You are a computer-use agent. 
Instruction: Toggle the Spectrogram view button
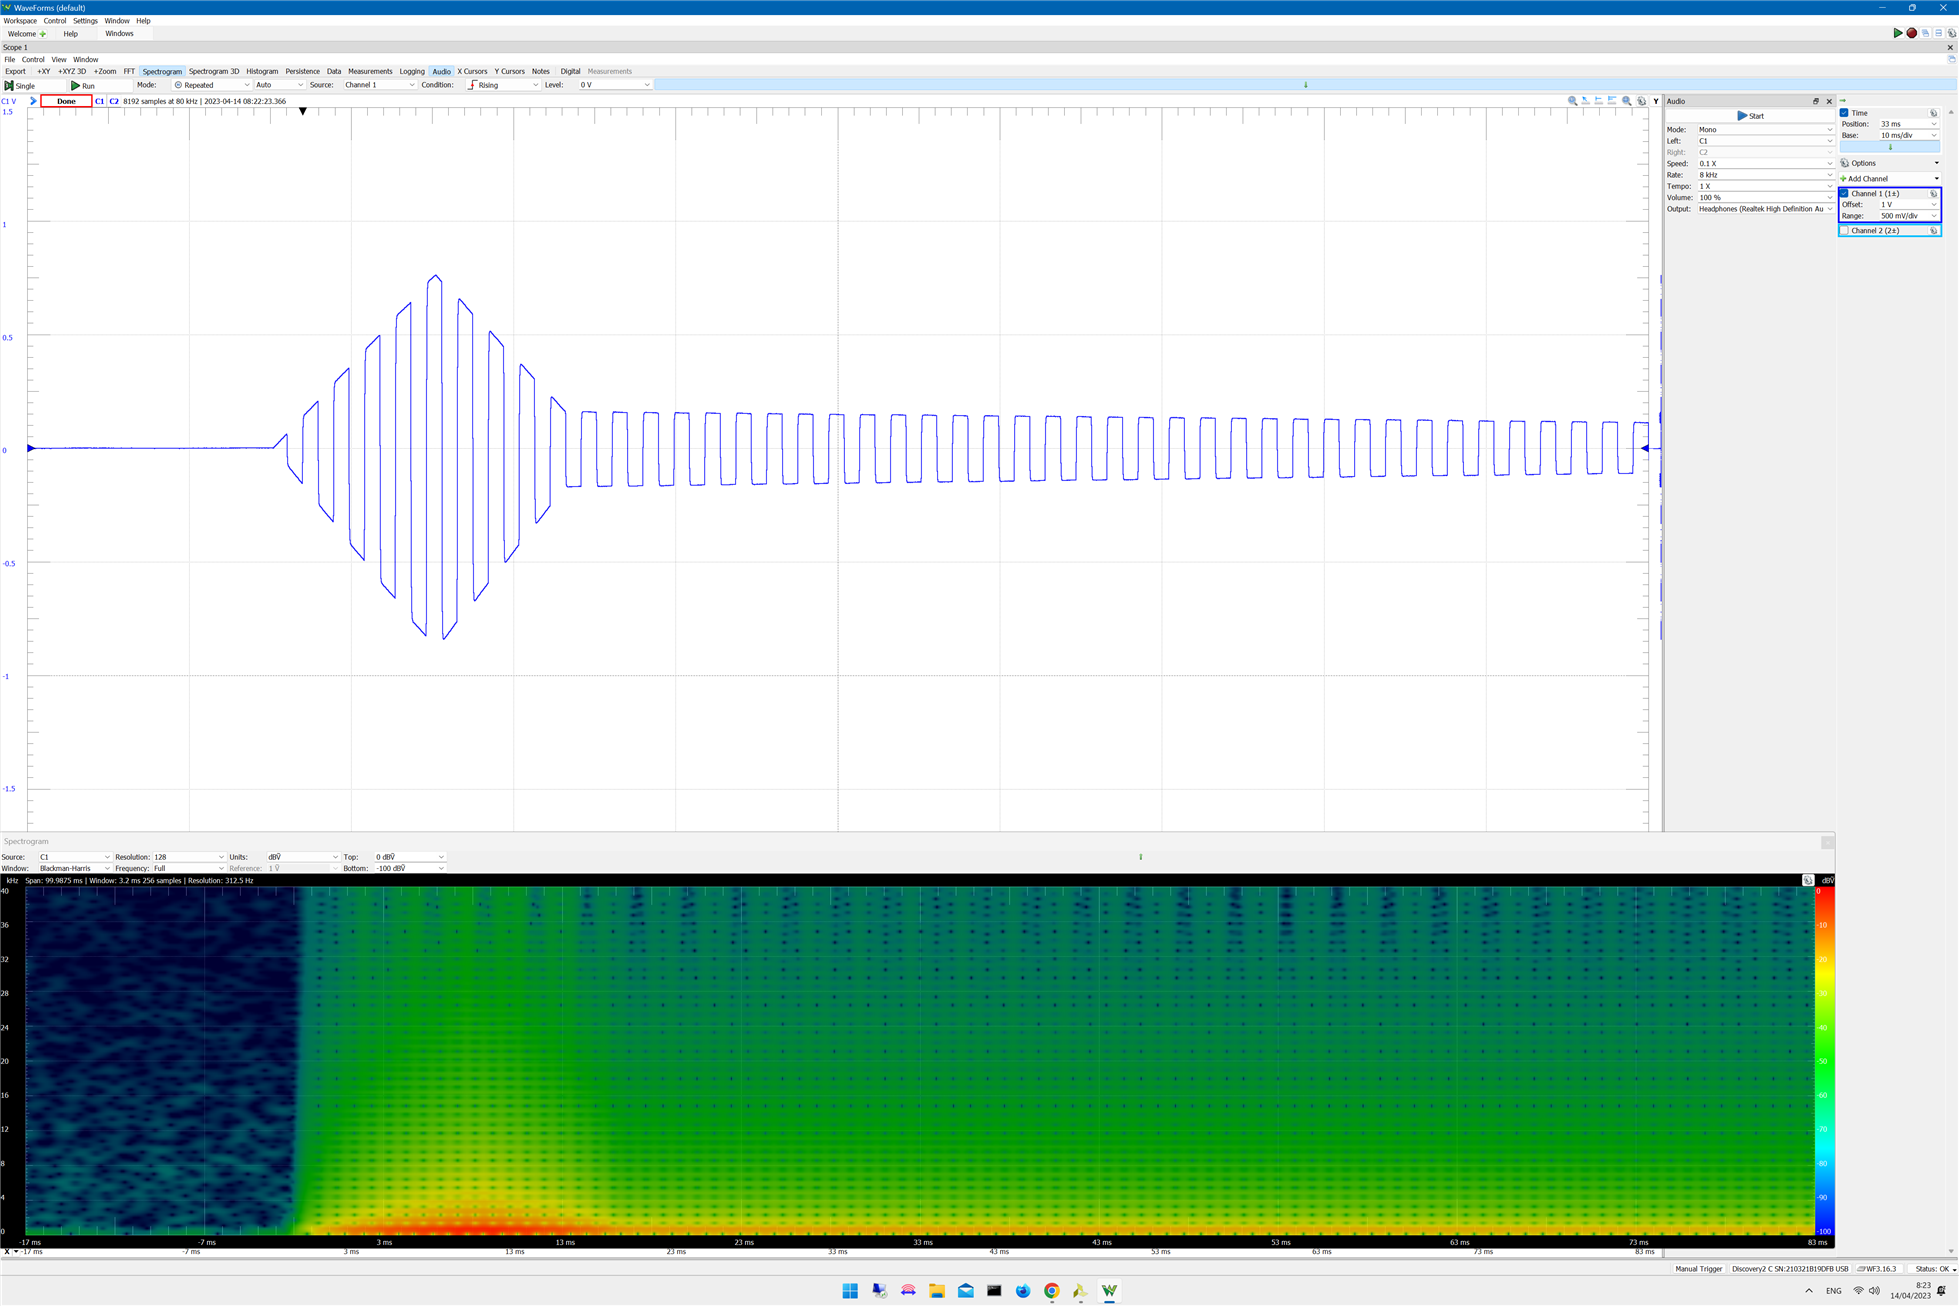tap(162, 72)
